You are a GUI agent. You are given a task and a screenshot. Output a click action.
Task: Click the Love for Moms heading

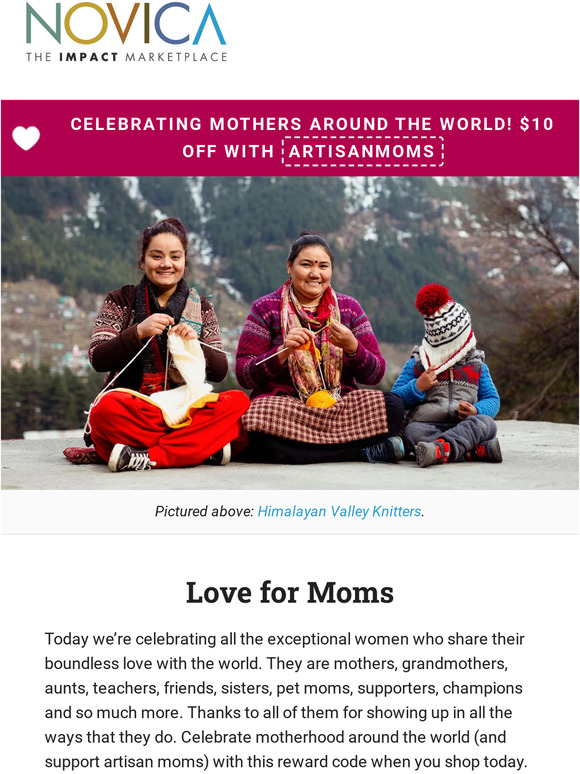tap(290, 592)
